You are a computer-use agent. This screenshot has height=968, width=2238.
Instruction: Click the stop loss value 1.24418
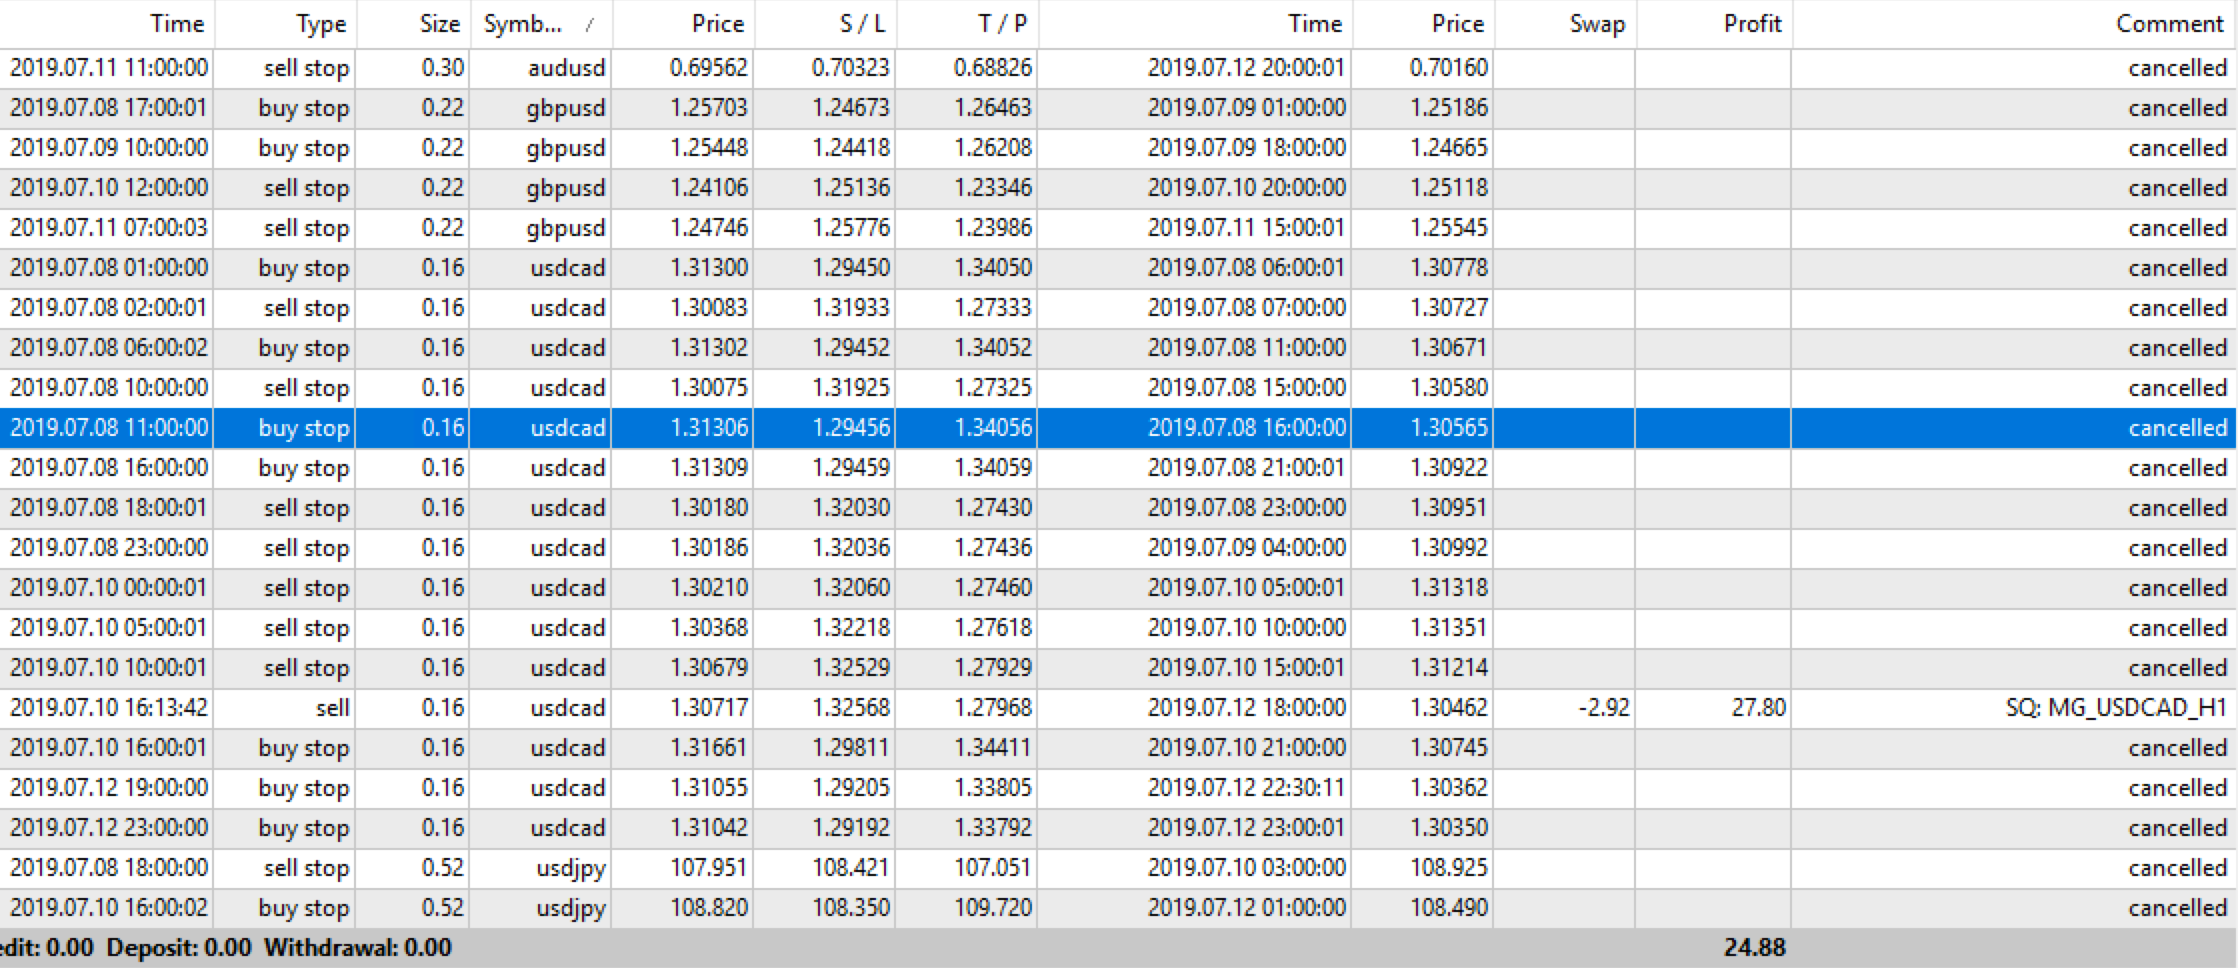tap(851, 148)
